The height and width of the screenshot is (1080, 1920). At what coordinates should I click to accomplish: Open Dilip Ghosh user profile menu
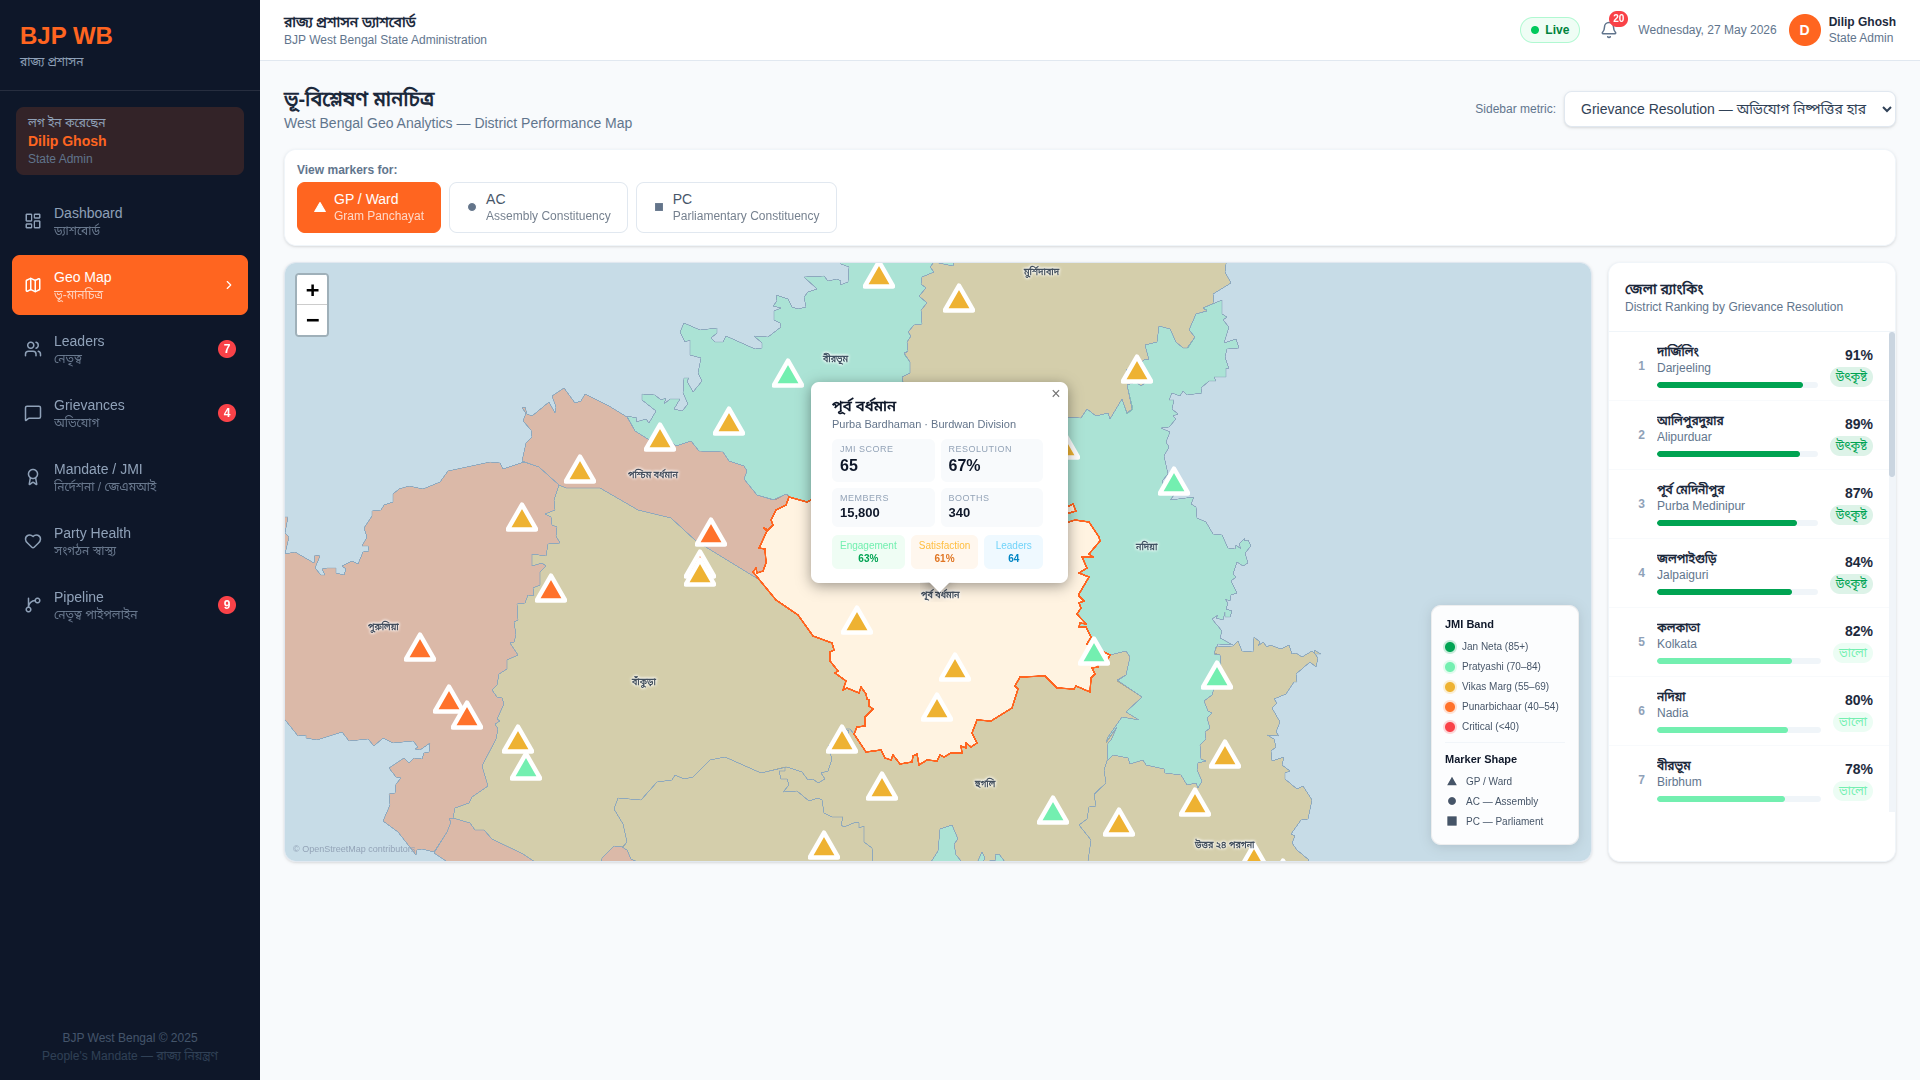(x=1842, y=30)
